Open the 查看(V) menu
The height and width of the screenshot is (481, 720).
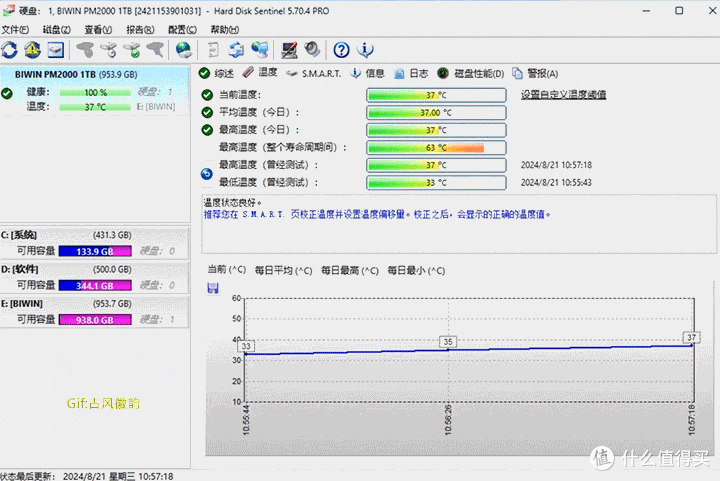tap(98, 29)
